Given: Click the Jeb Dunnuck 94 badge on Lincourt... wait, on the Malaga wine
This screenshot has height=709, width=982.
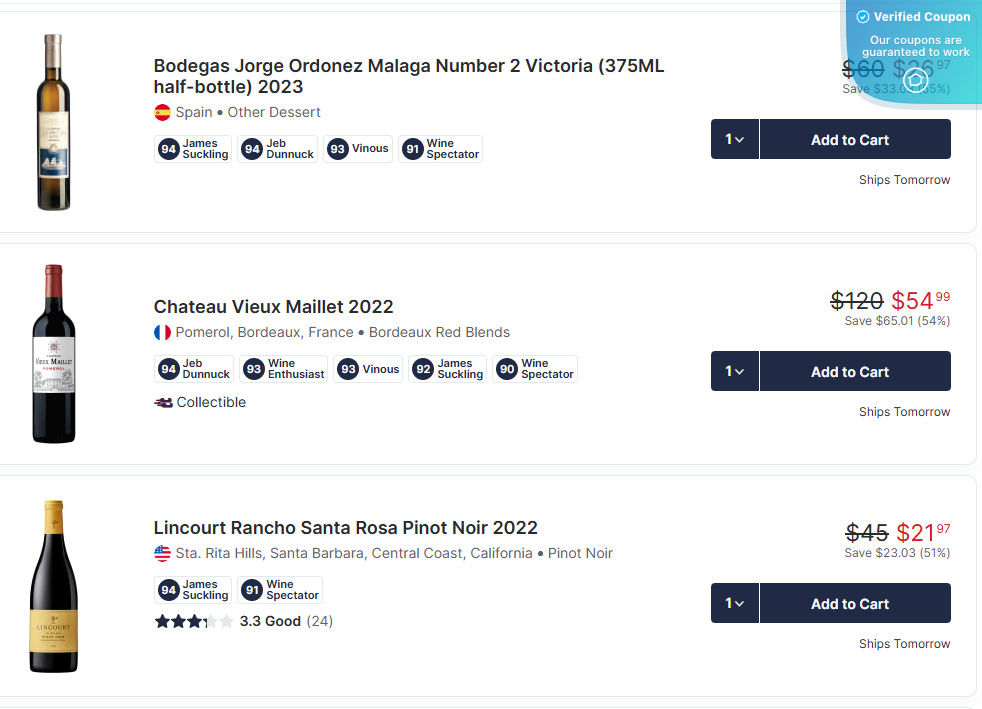Looking at the screenshot, I should [277, 148].
